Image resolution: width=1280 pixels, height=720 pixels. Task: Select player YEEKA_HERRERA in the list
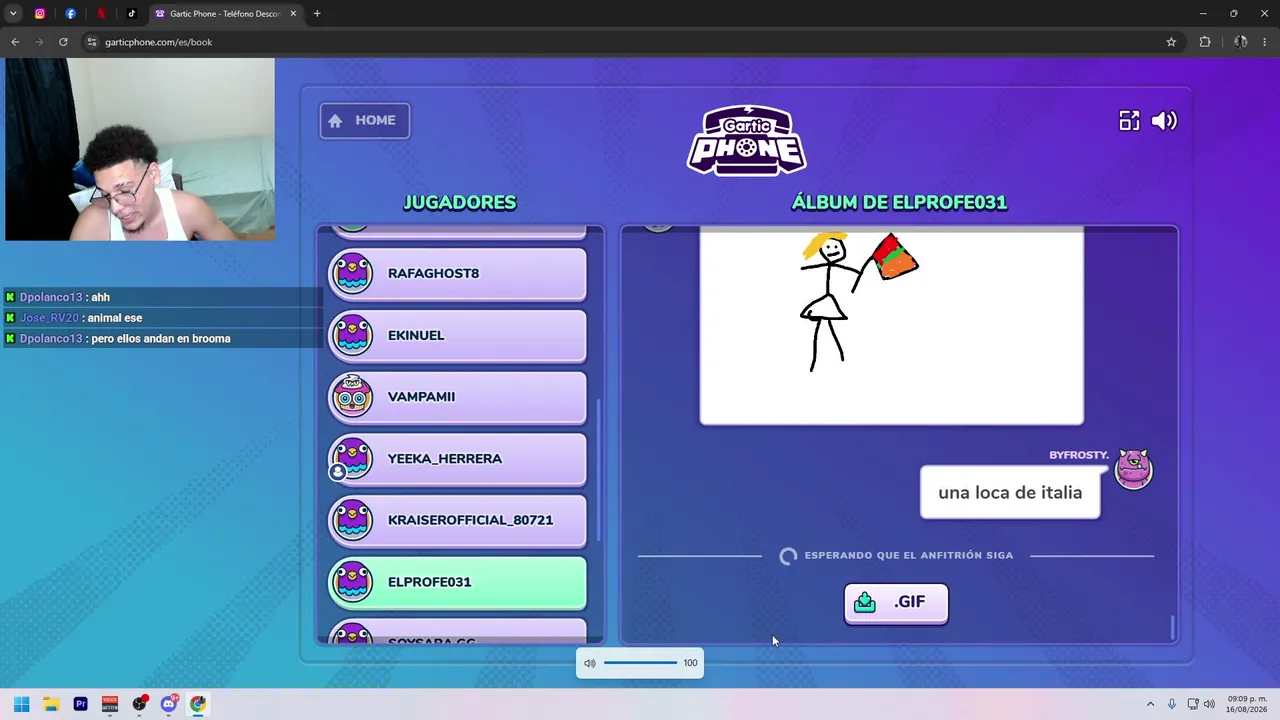457,459
